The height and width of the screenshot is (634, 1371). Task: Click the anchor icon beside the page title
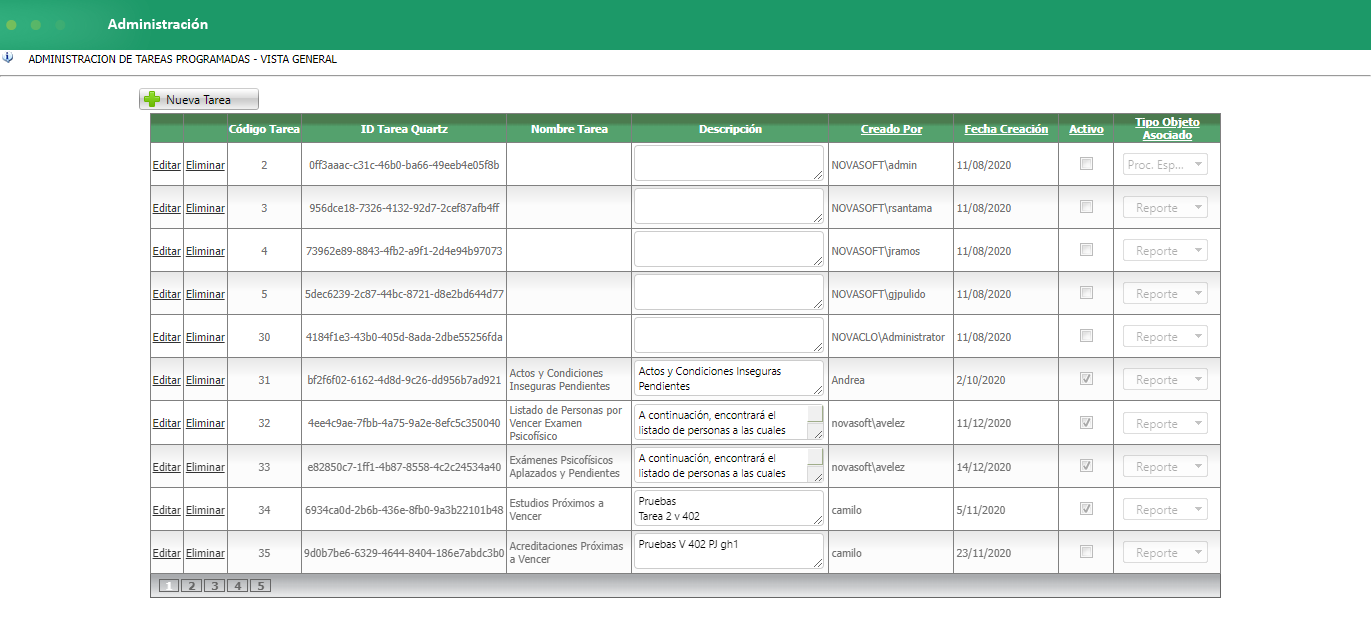[7, 58]
